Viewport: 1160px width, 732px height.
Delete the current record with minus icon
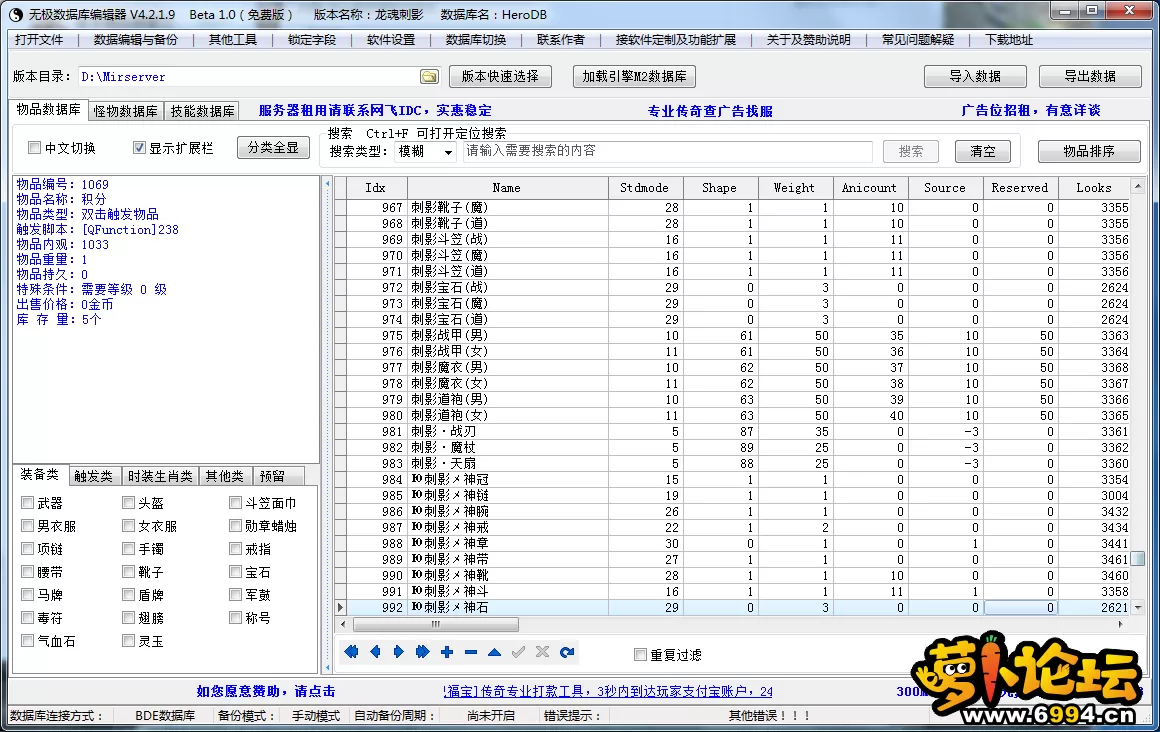[x=471, y=652]
